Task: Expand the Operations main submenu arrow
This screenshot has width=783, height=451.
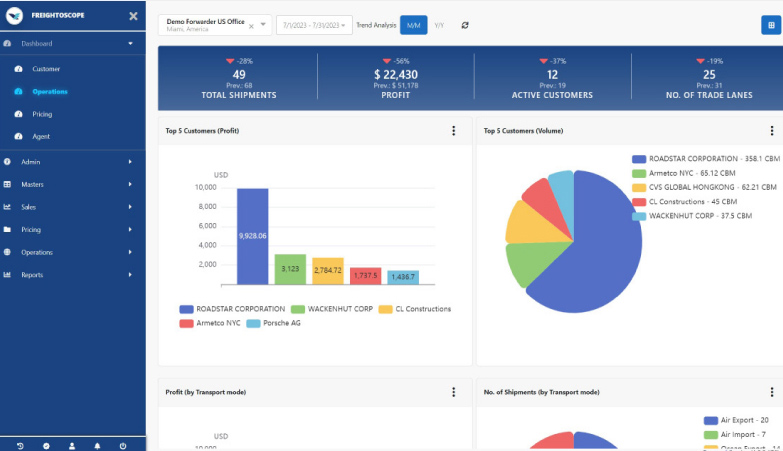Action: point(130,252)
